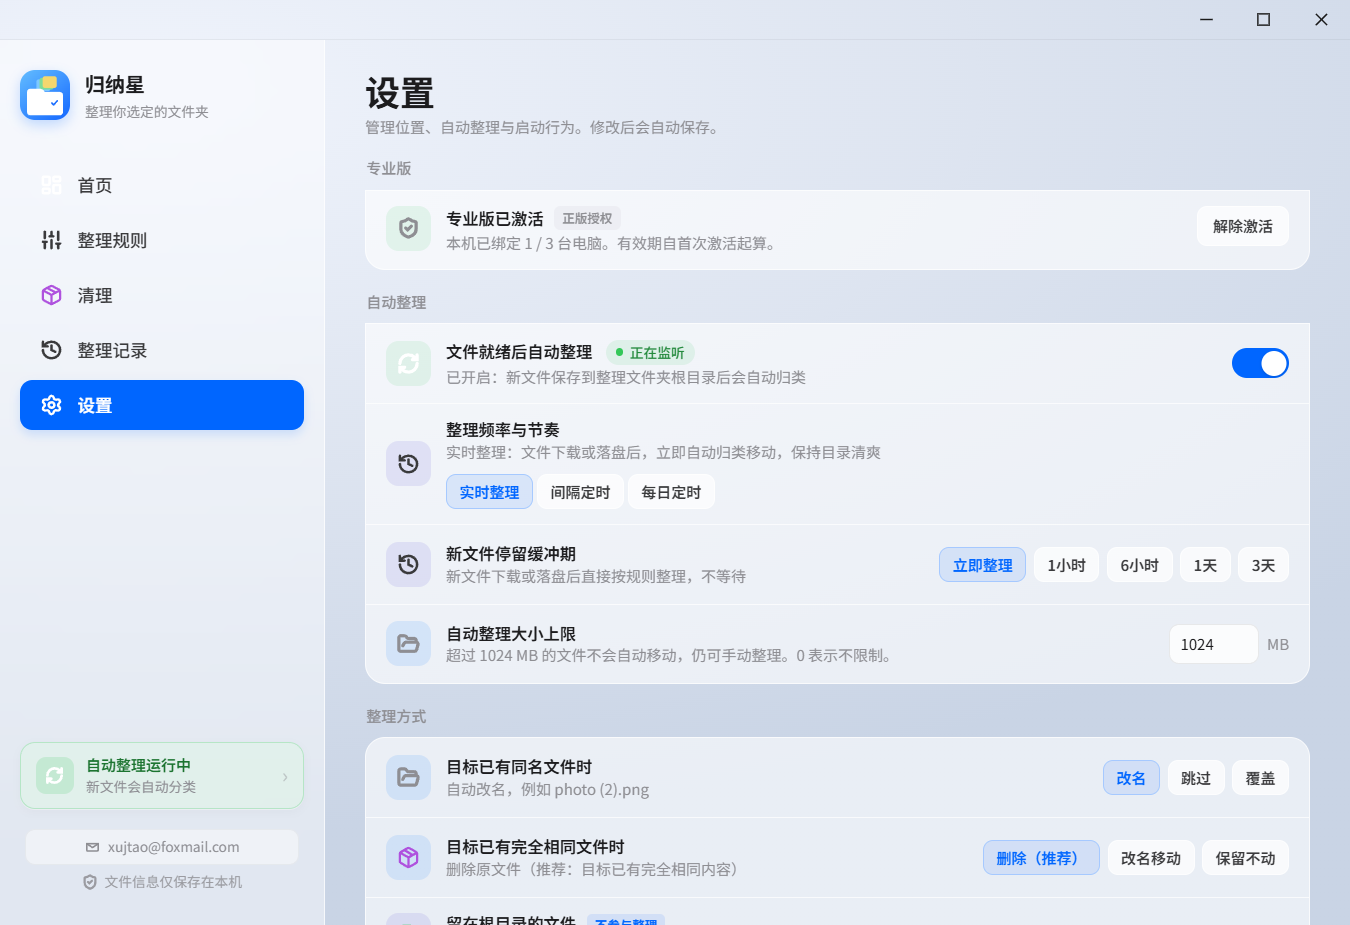Open the 清理 page
The width and height of the screenshot is (1350, 925).
pos(162,295)
